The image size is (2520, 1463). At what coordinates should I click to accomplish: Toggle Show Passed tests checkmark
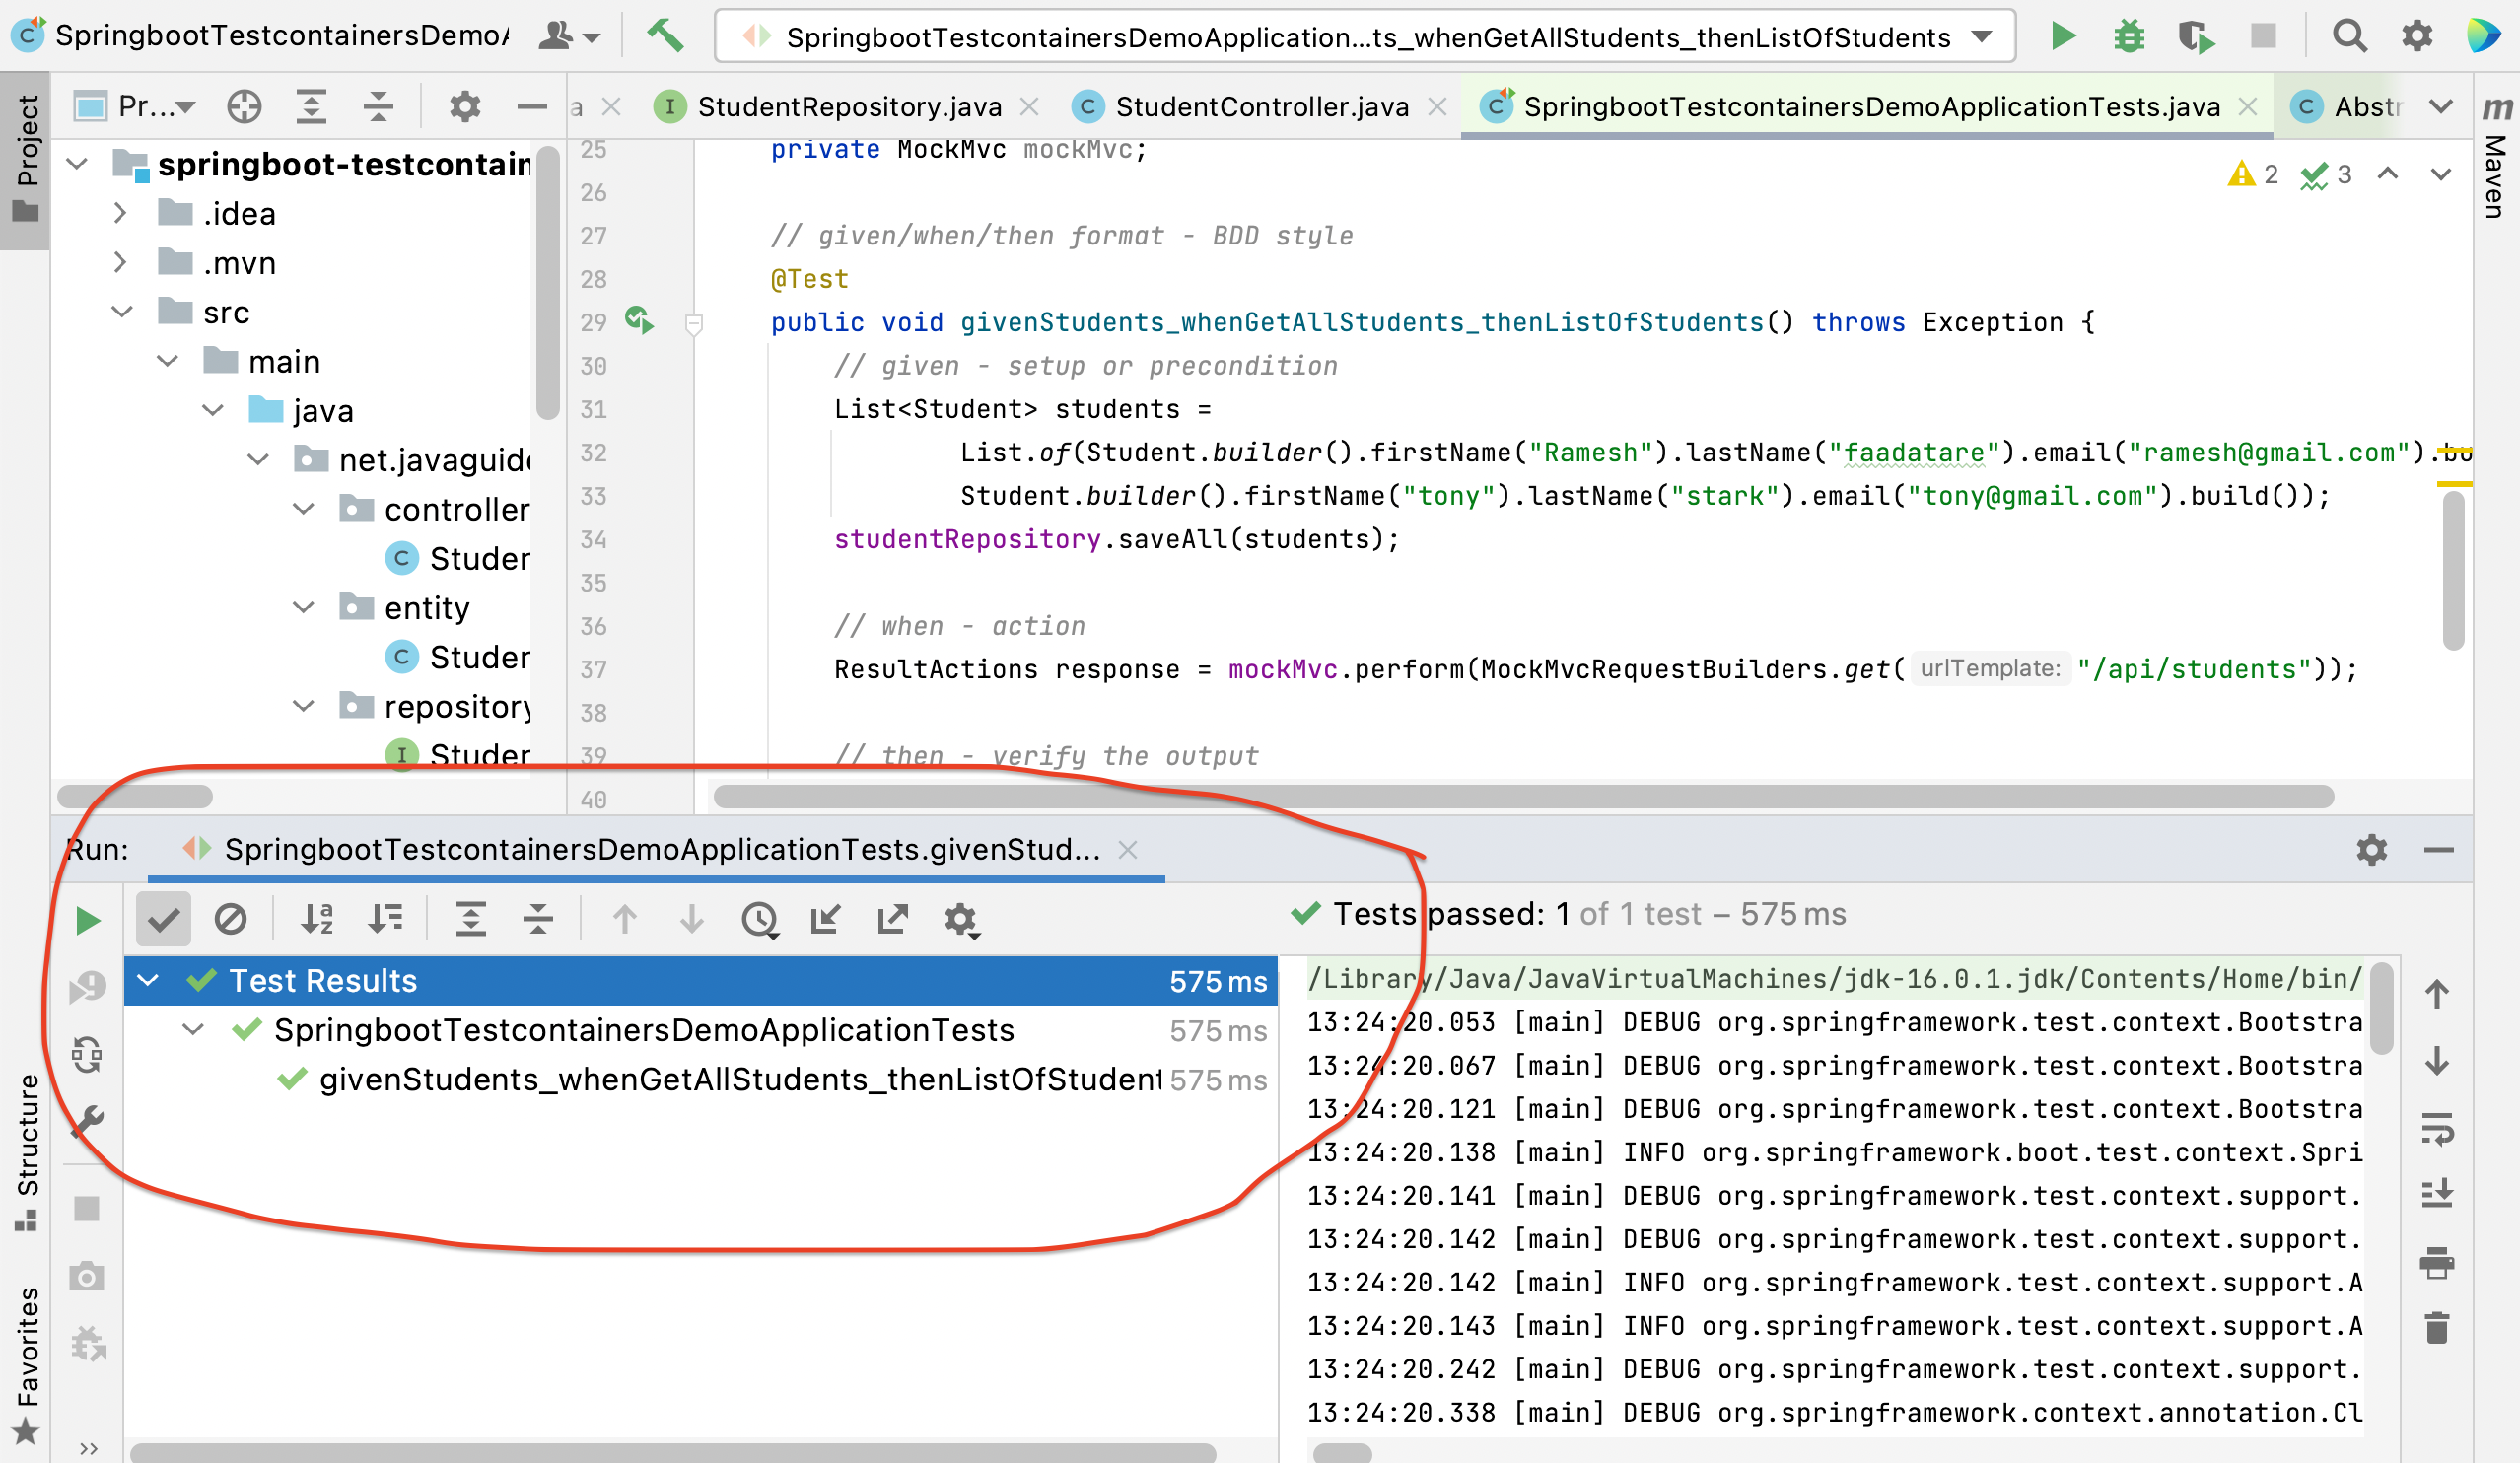point(163,919)
